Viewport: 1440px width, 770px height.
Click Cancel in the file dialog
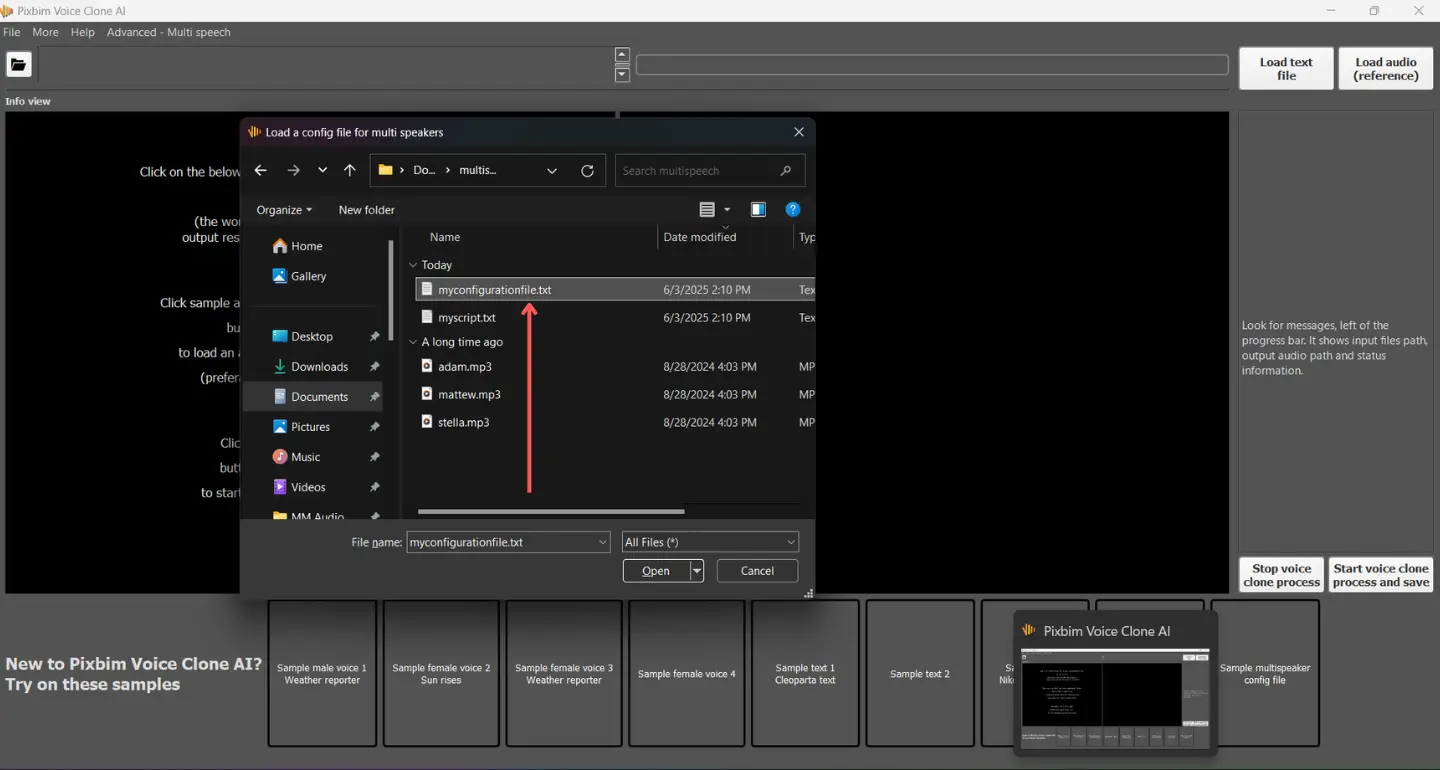click(x=757, y=571)
